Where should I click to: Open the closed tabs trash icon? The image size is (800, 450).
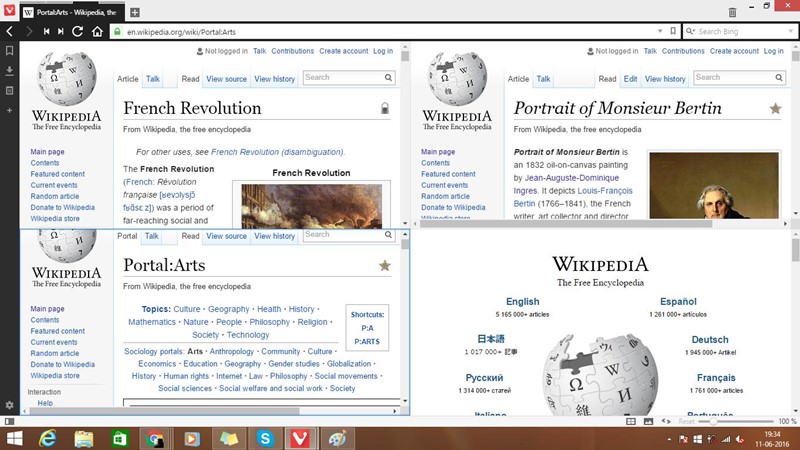(x=732, y=12)
